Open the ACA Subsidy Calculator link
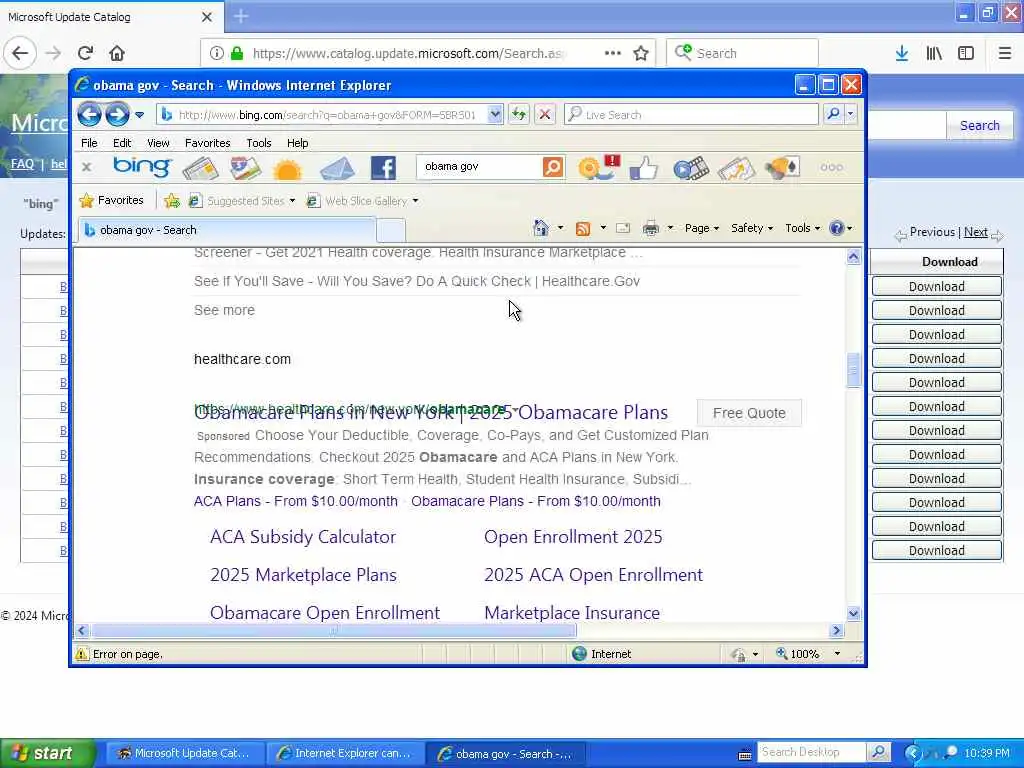Screen dimensions: 1024x768 303,537
